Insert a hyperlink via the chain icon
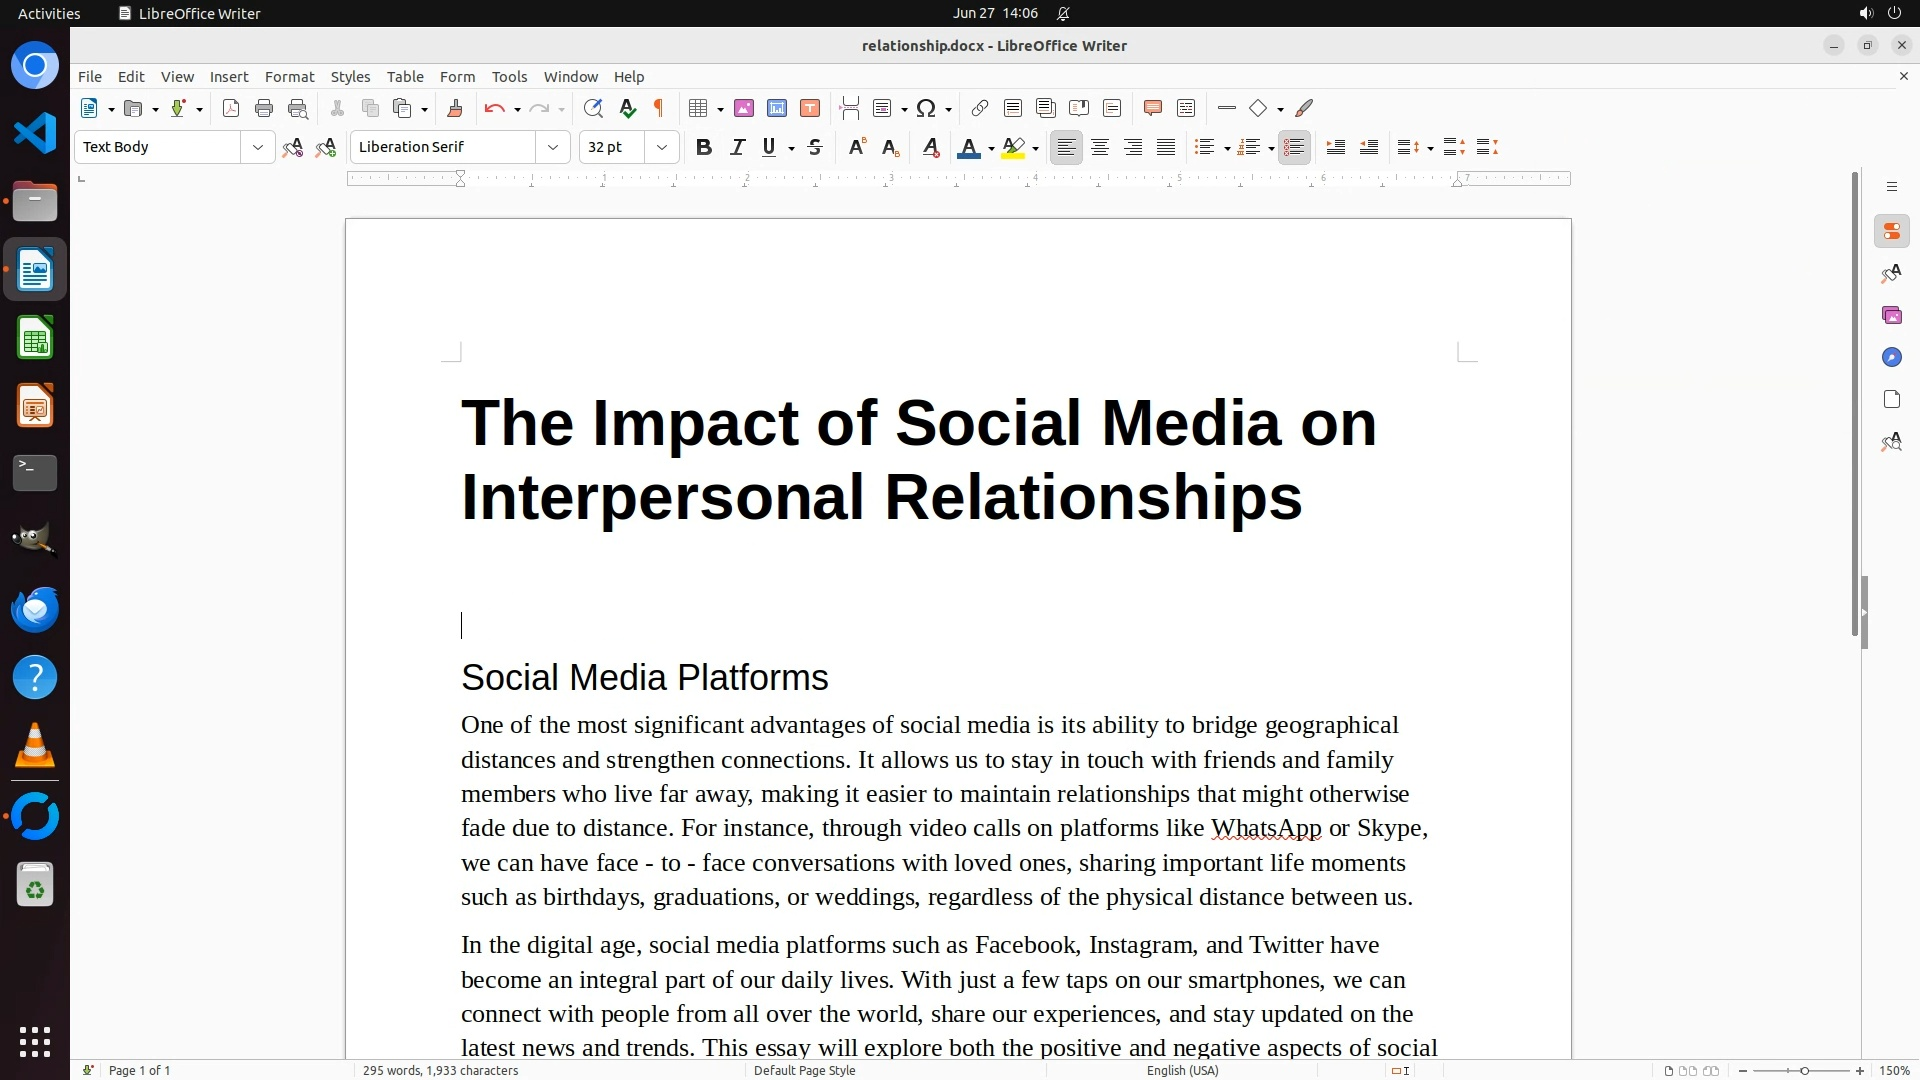Screen dimensions: 1920x1080 (x=980, y=109)
